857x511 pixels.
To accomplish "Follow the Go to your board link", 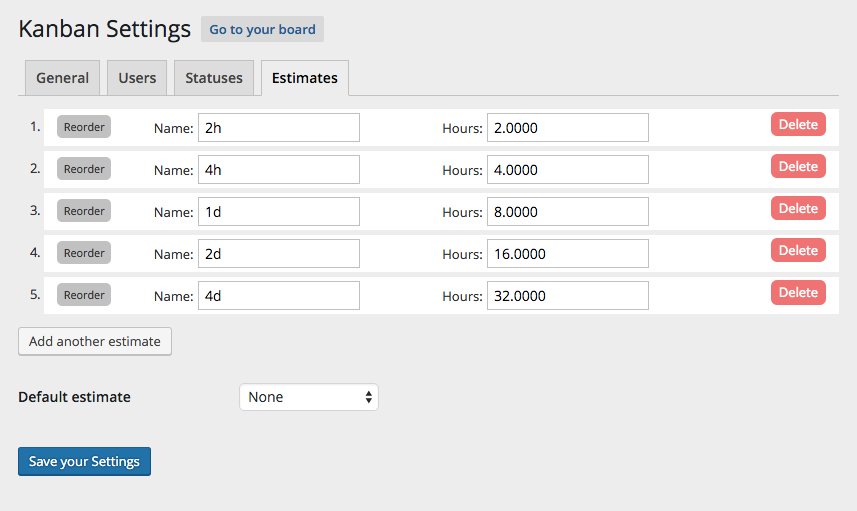I will (x=262, y=29).
